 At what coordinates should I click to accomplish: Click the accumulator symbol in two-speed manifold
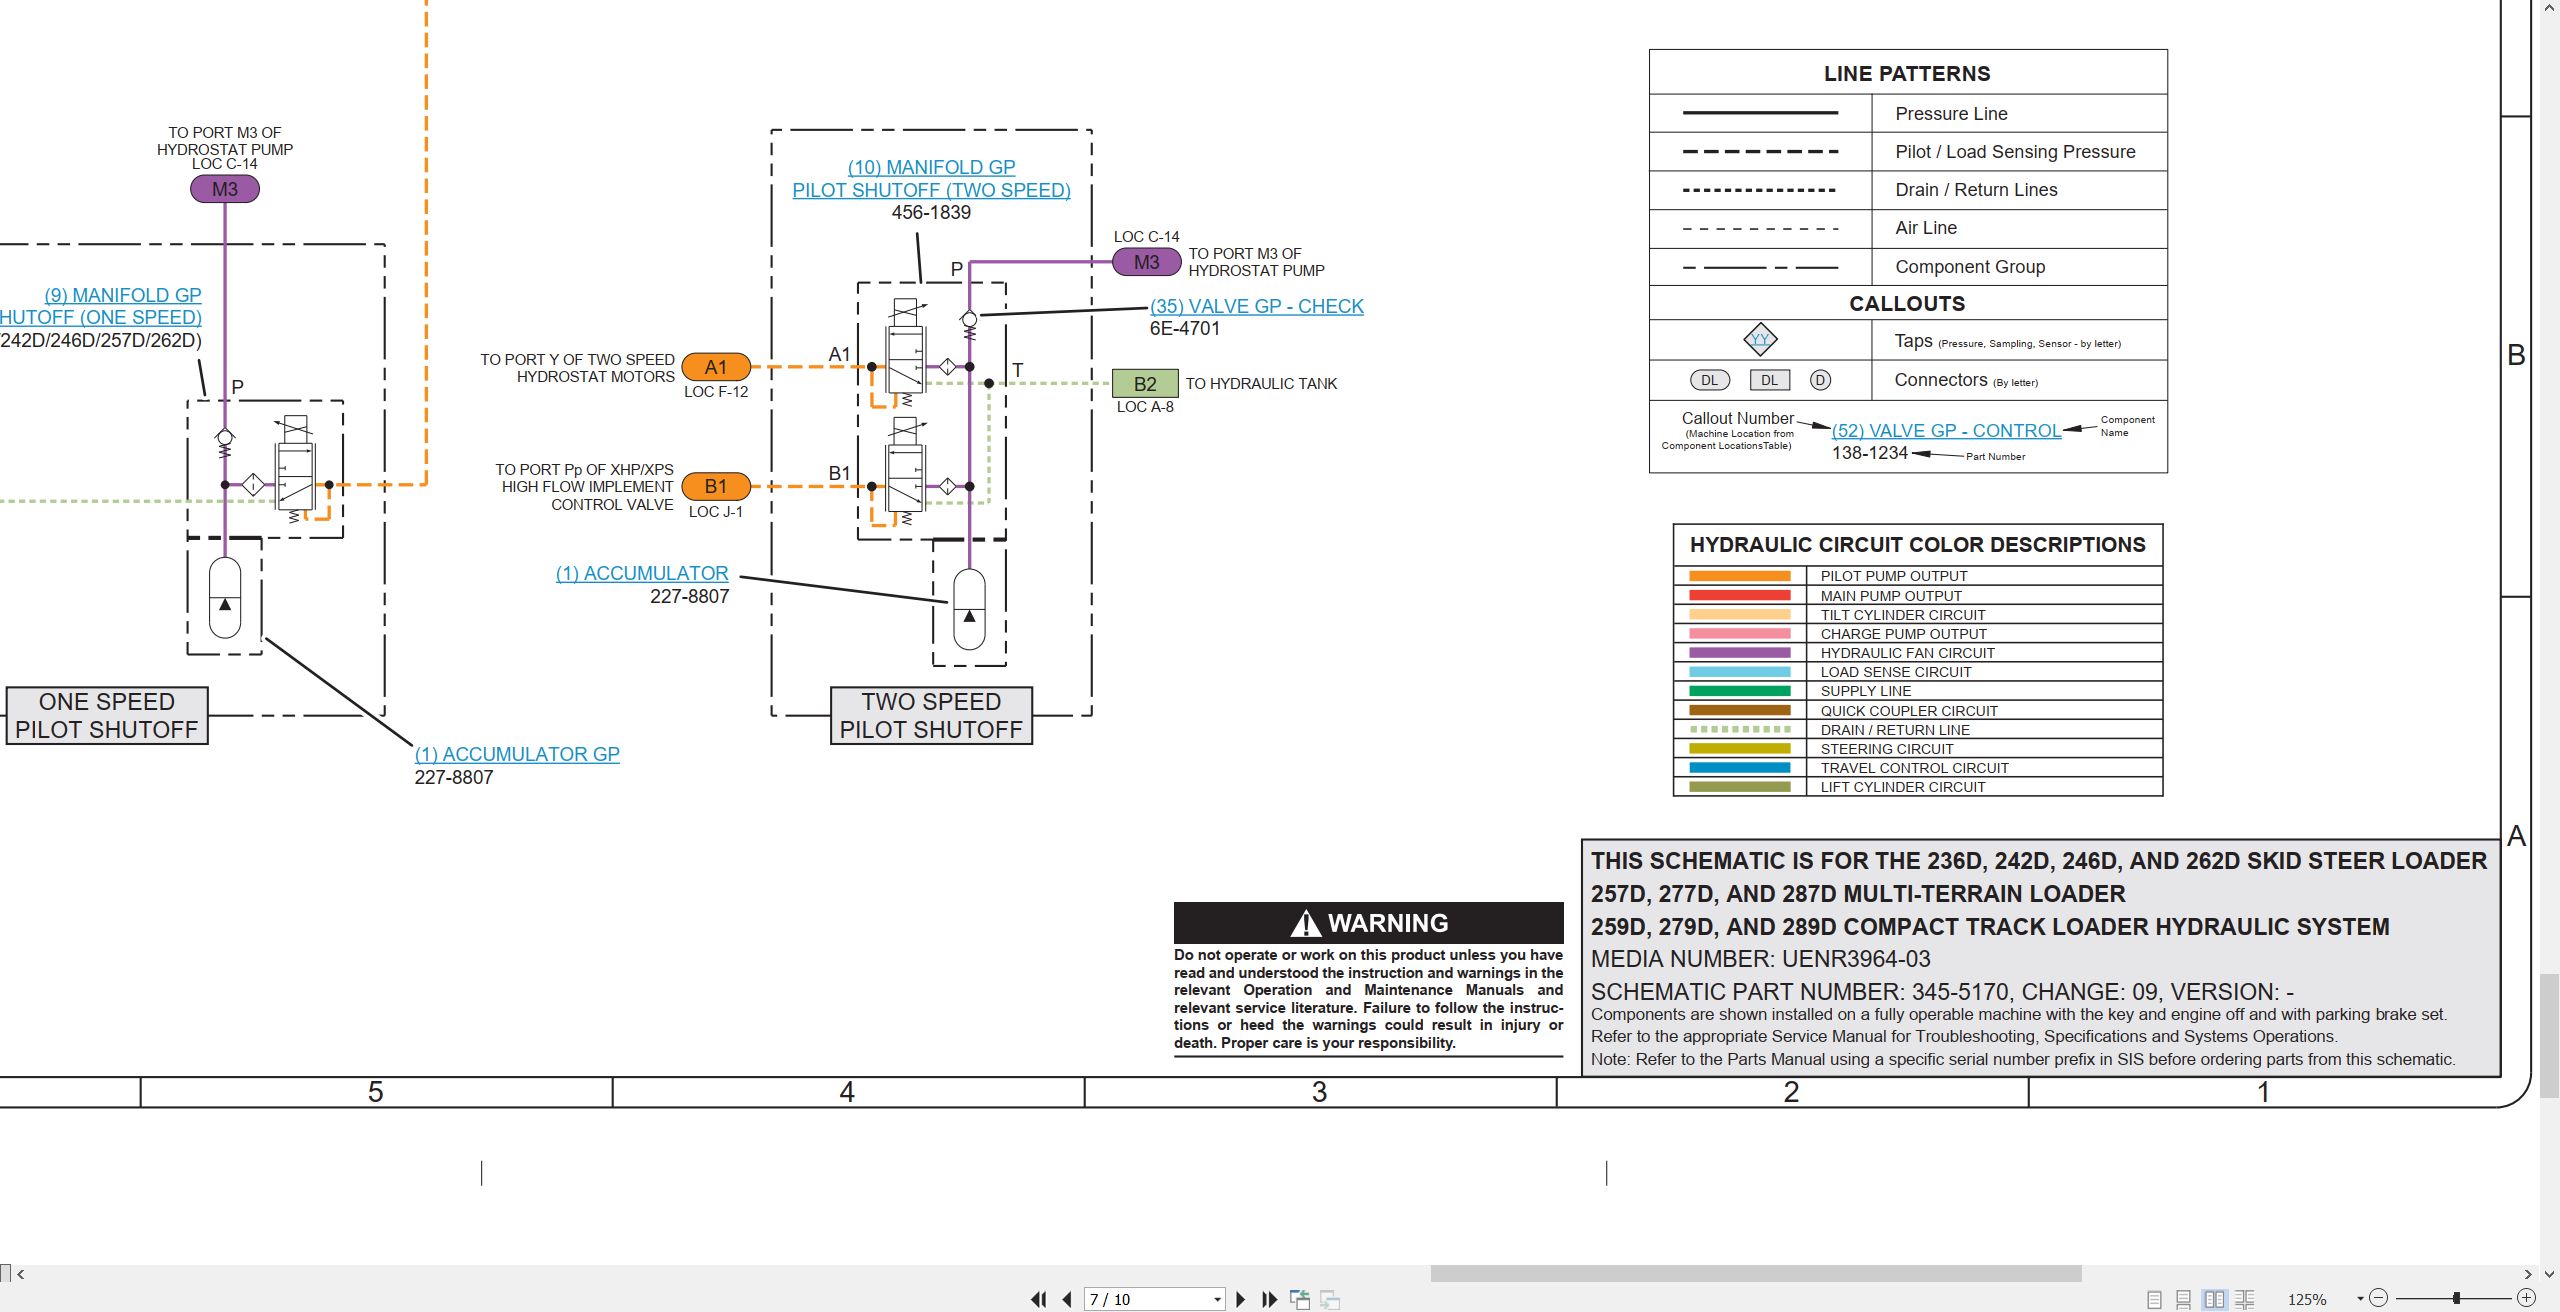click(x=969, y=610)
